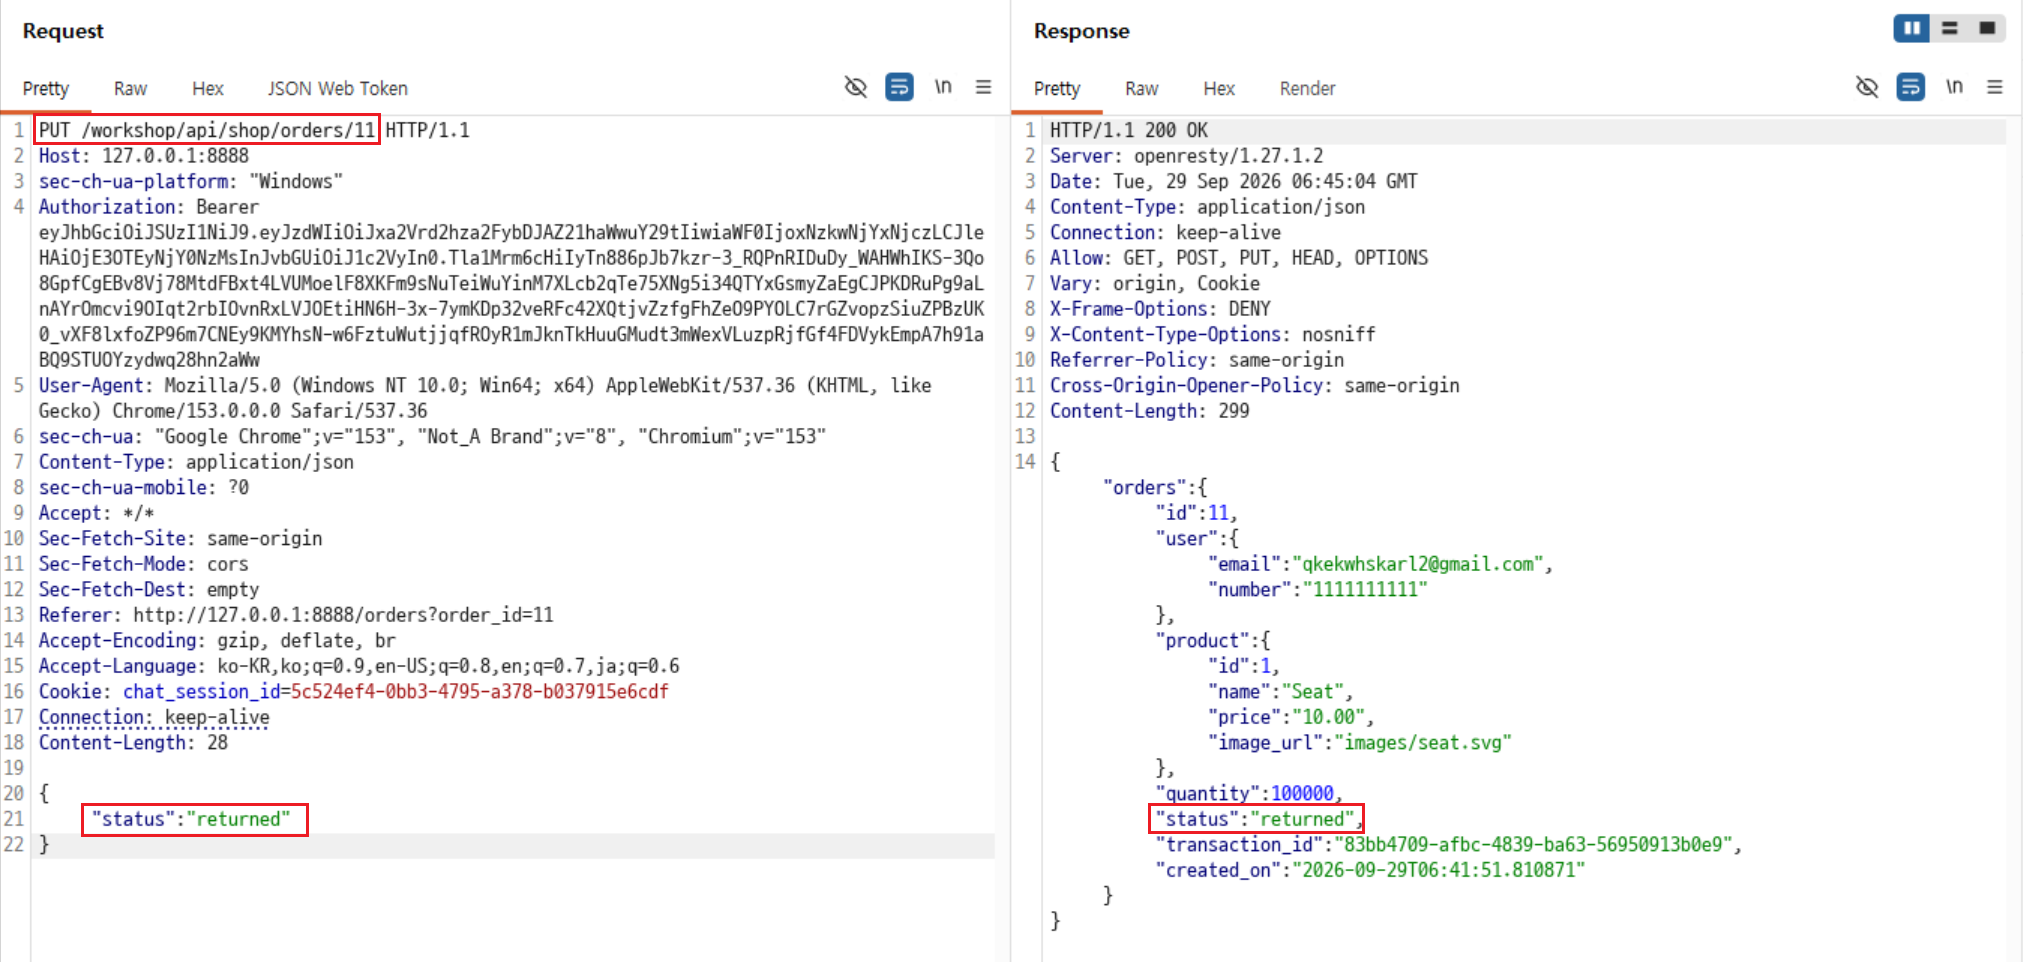Switch to the Request Raw tab
The width and height of the screenshot is (2023, 962).
[x=130, y=89]
